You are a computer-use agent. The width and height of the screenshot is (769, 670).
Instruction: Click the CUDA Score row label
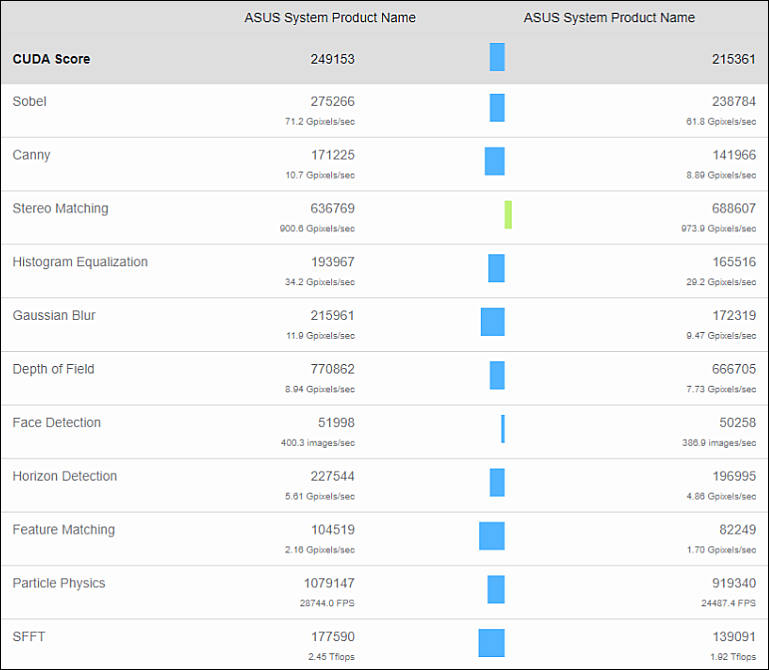[51, 59]
